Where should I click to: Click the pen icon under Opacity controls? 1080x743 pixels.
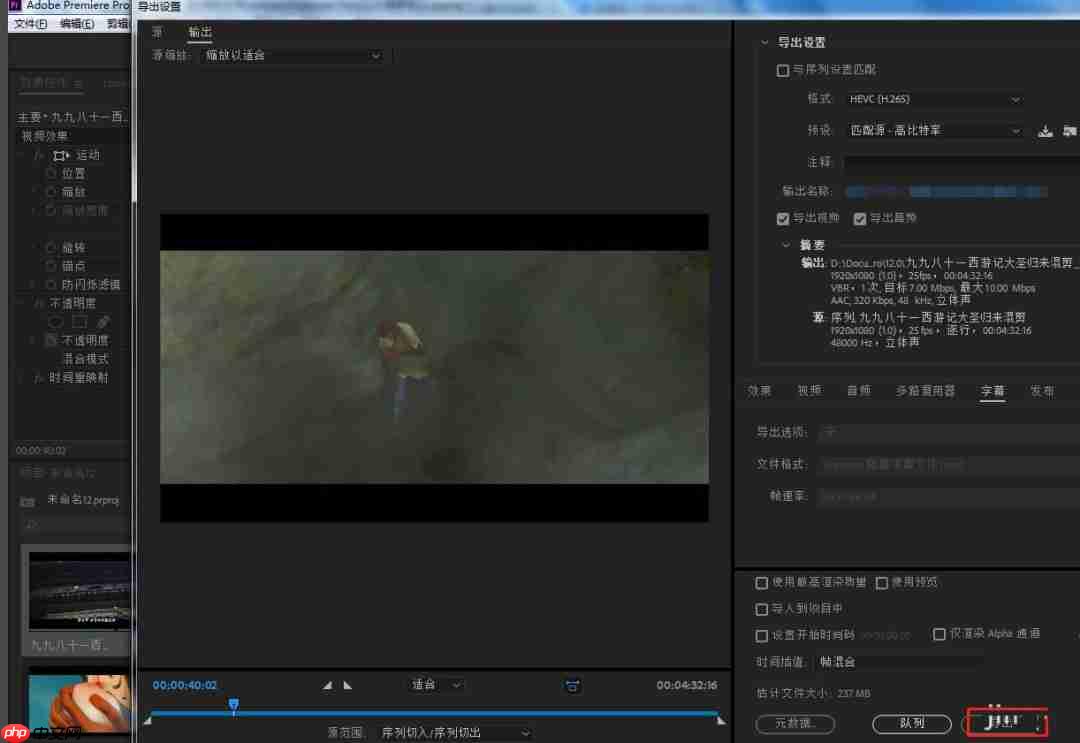pos(102,321)
